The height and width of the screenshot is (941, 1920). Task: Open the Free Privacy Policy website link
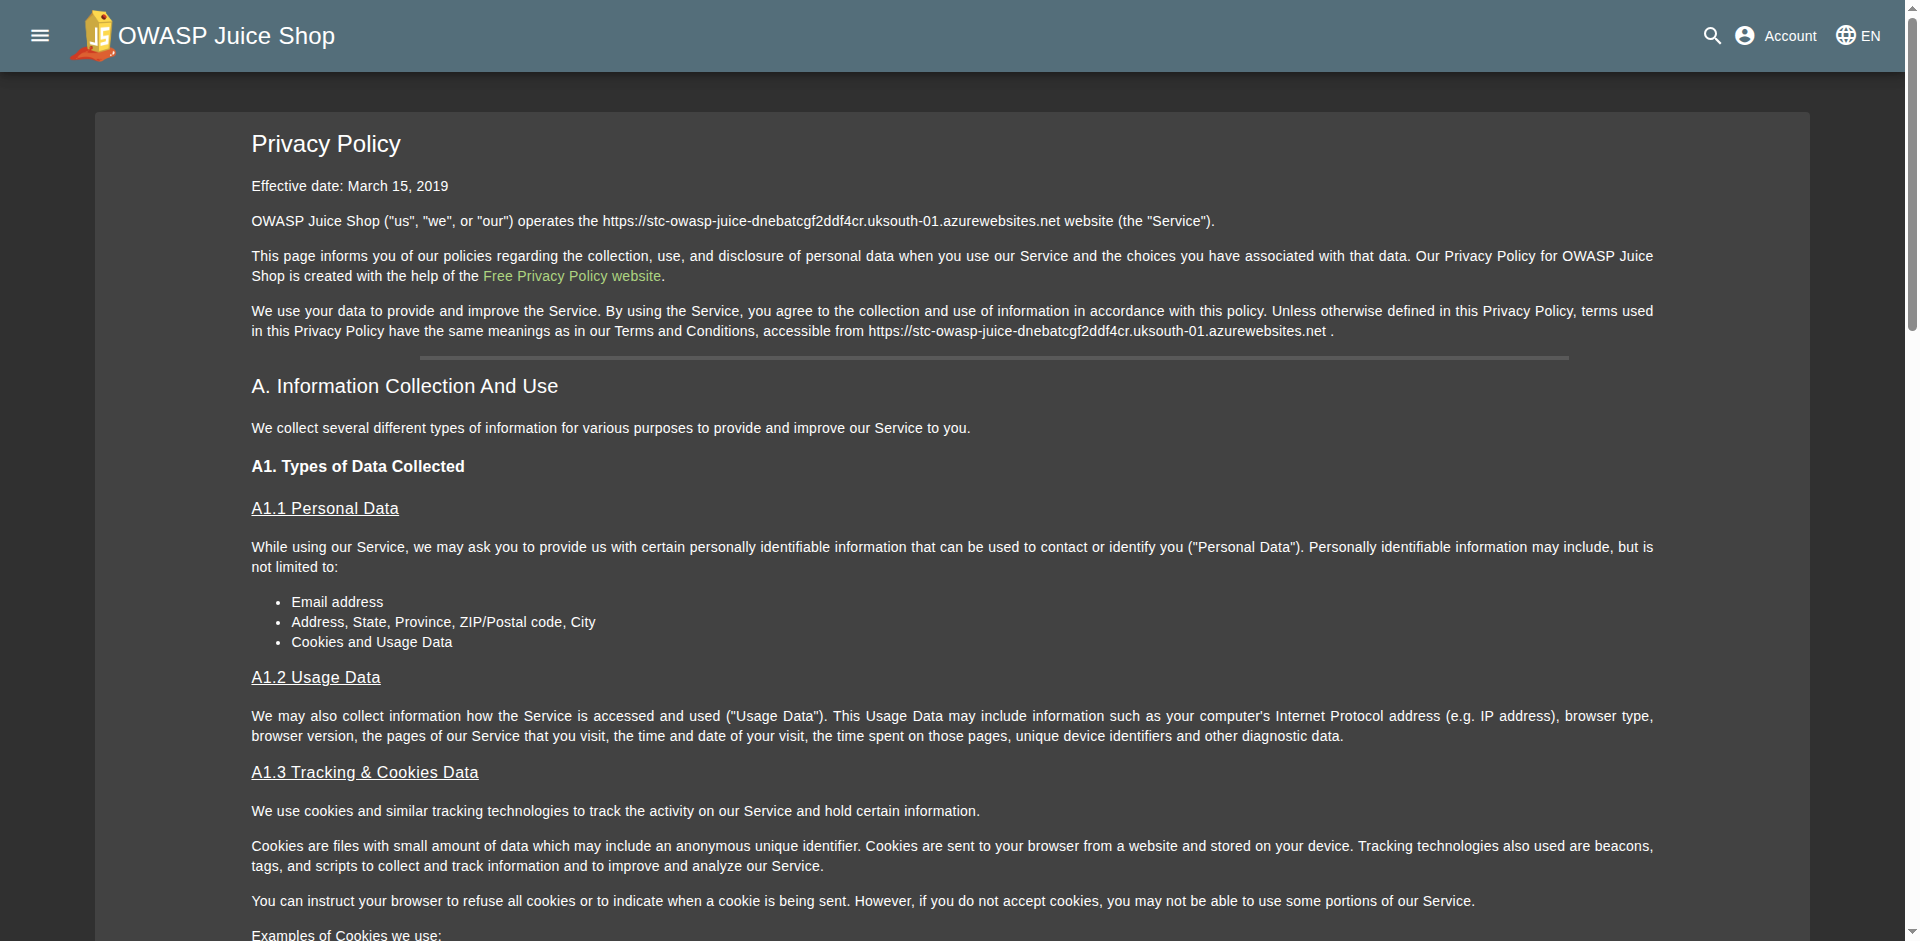tap(572, 276)
